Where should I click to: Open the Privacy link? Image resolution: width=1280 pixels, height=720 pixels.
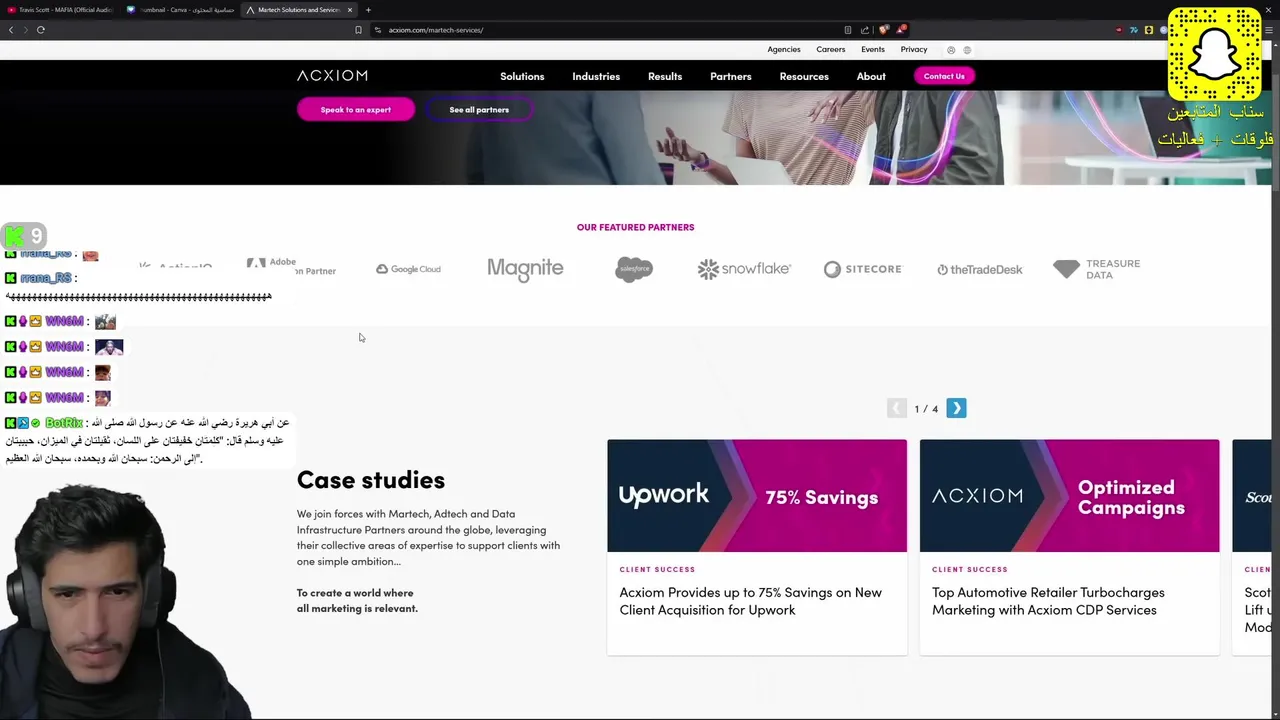[914, 49]
